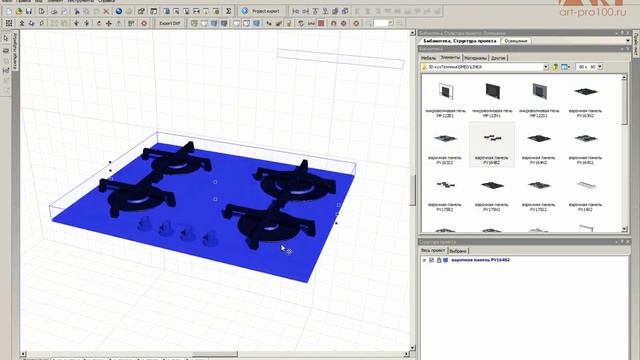Save the project with the floppy disk icon
The height and width of the screenshot is (360, 640).
click(x=29, y=11)
